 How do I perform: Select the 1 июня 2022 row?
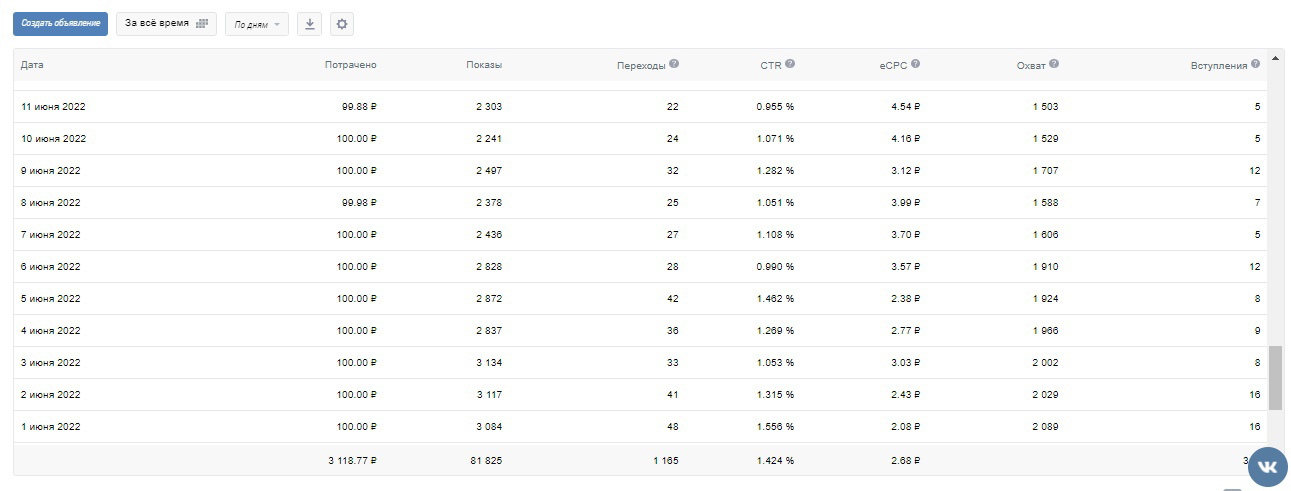pyautogui.click(x=640, y=427)
